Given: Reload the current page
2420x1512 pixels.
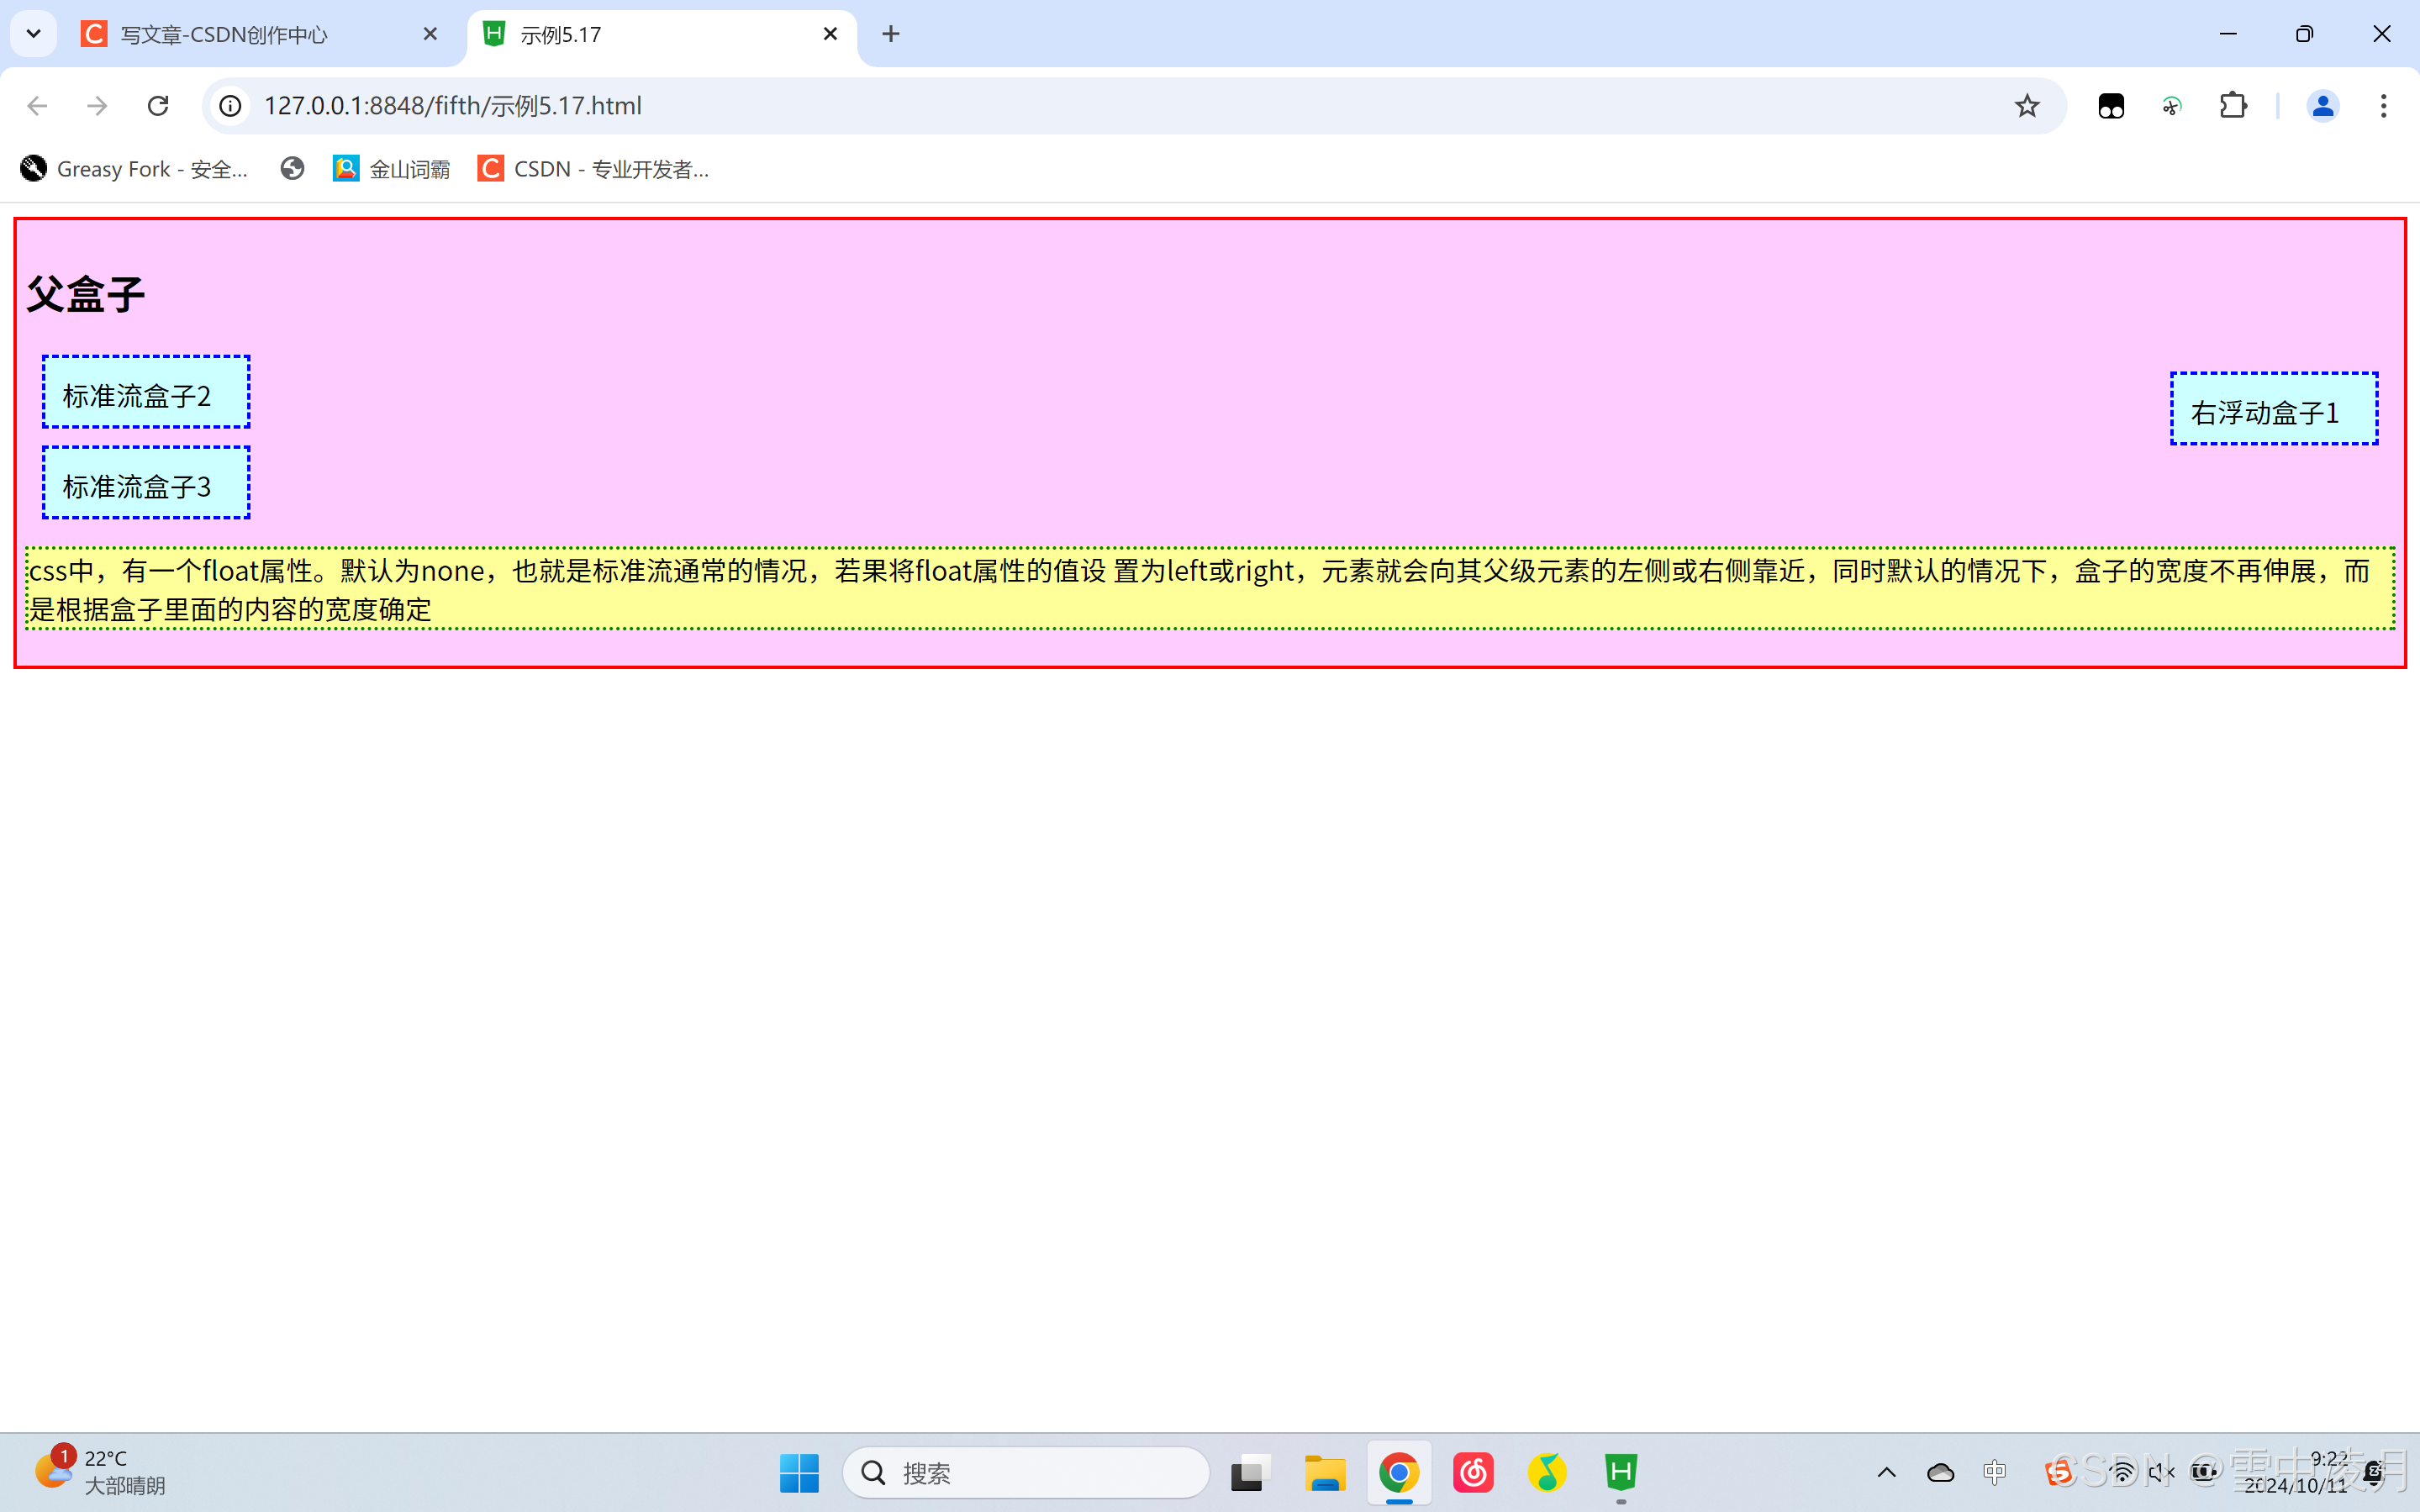Looking at the screenshot, I should (x=158, y=106).
